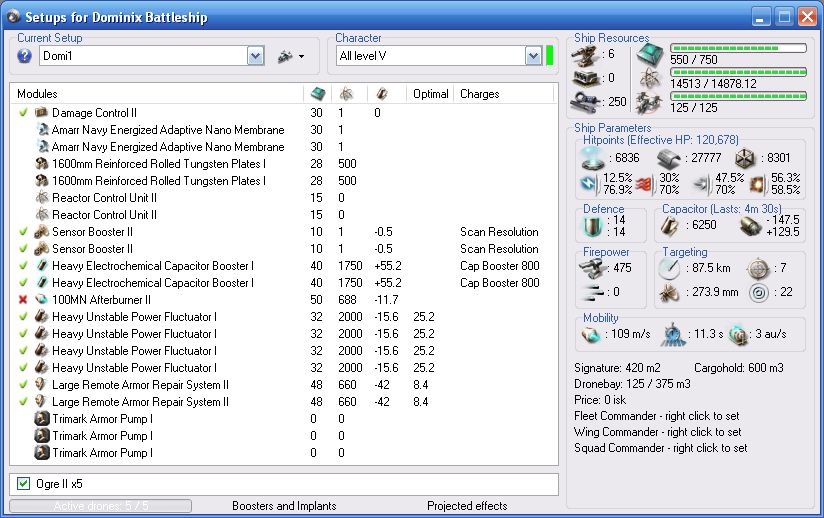Set Fleet Commander text line

(x=656, y=416)
